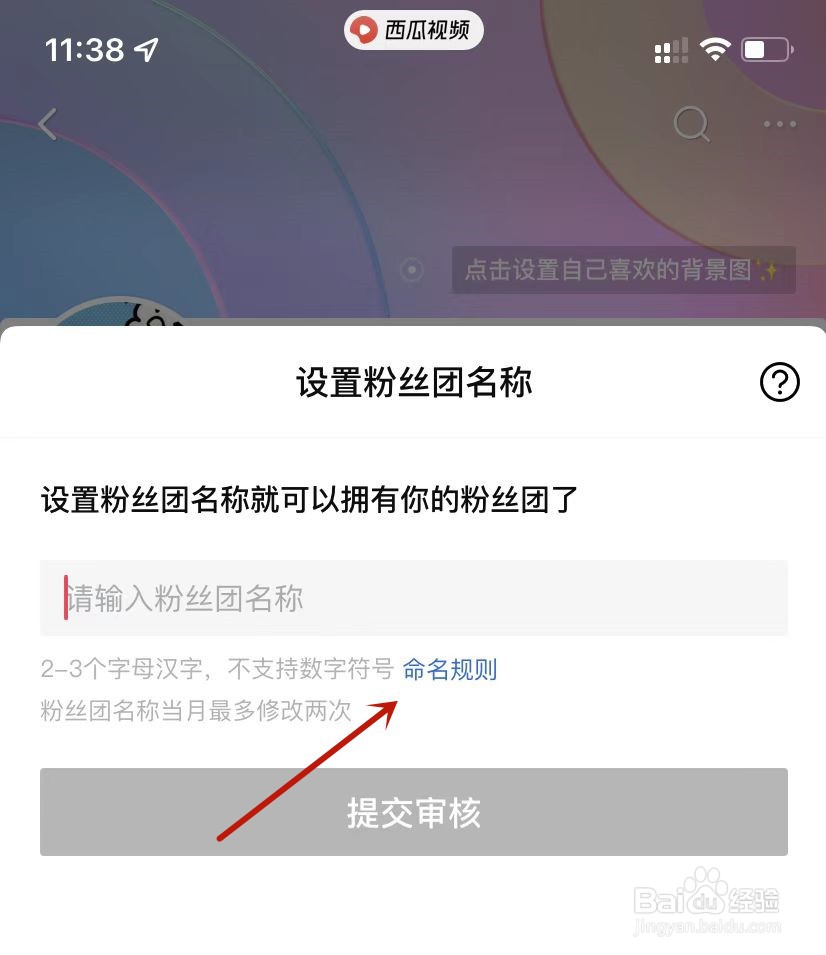Screen dimensions: 826x955
Task: Tap the back arrow icon
Action: click(48, 124)
